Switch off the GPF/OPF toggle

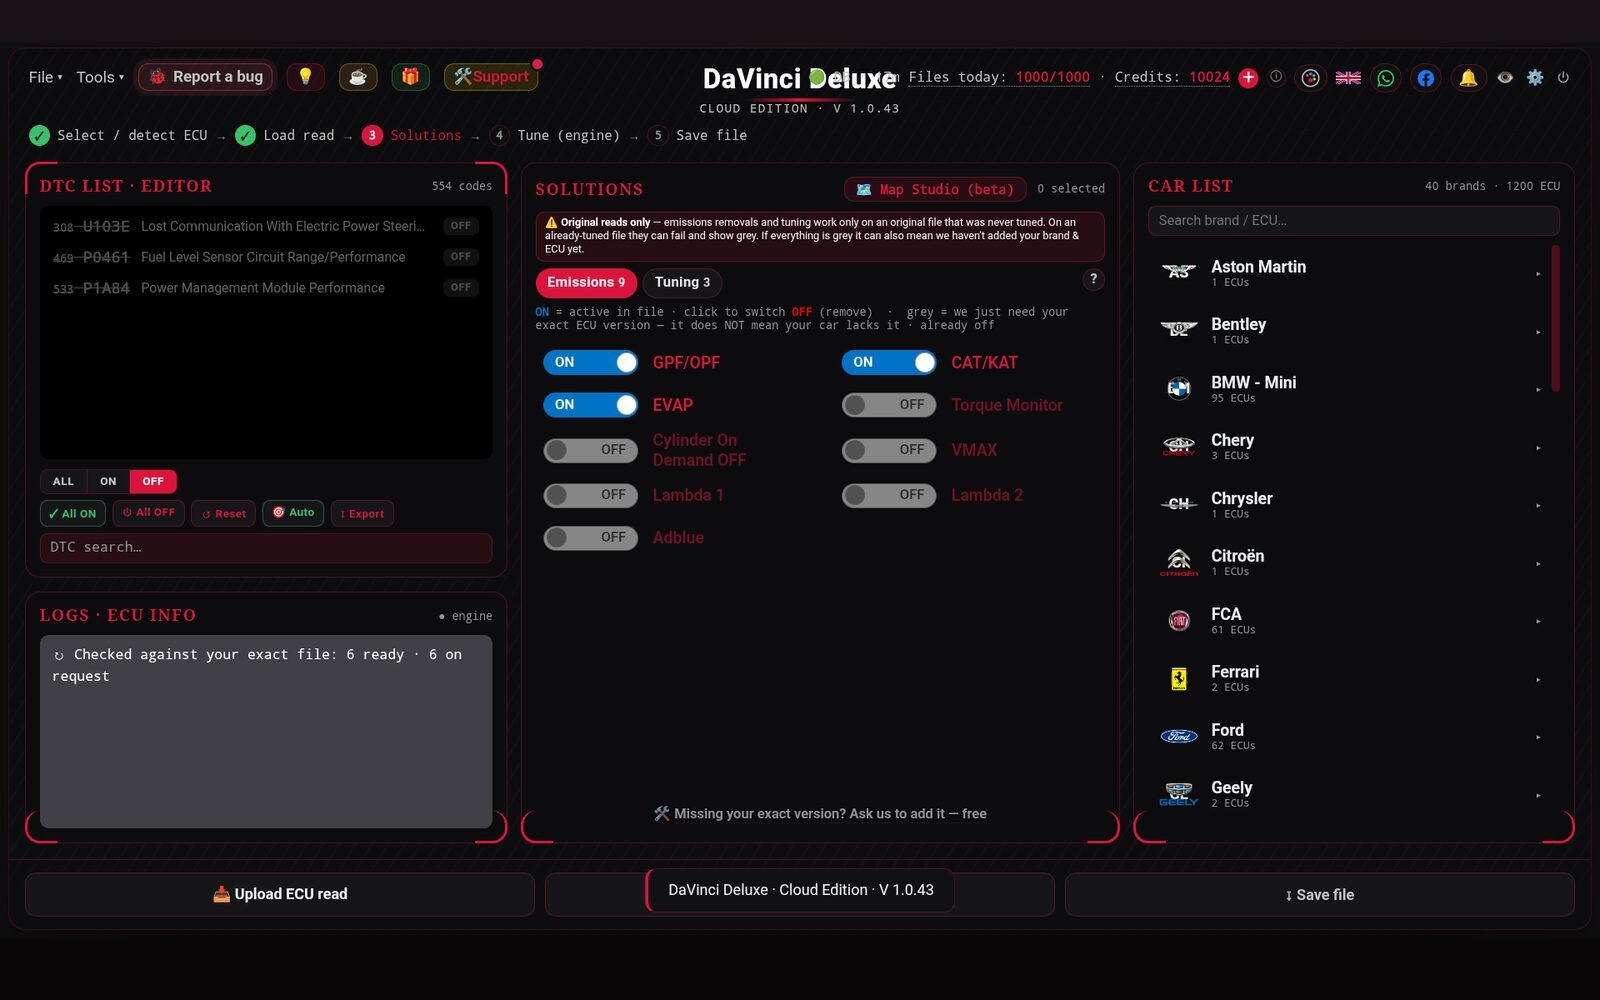[591, 362]
